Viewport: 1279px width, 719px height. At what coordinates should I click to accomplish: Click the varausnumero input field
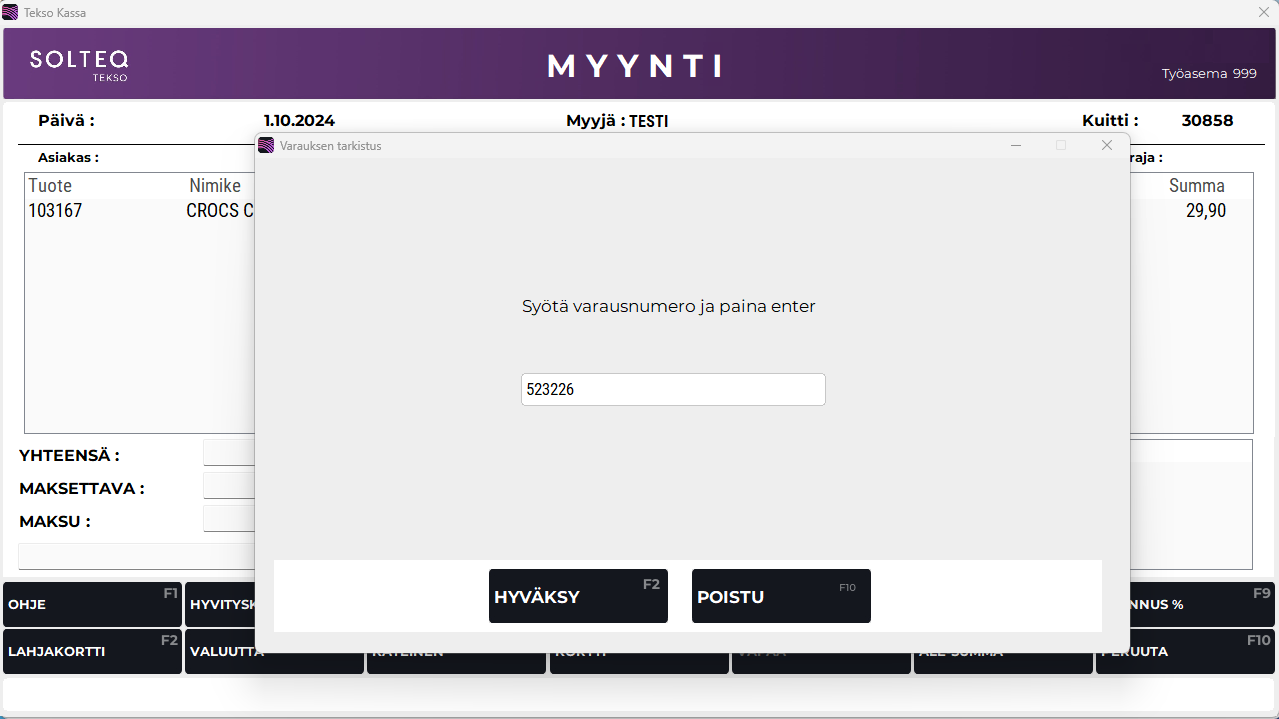[x=672, y=390]
